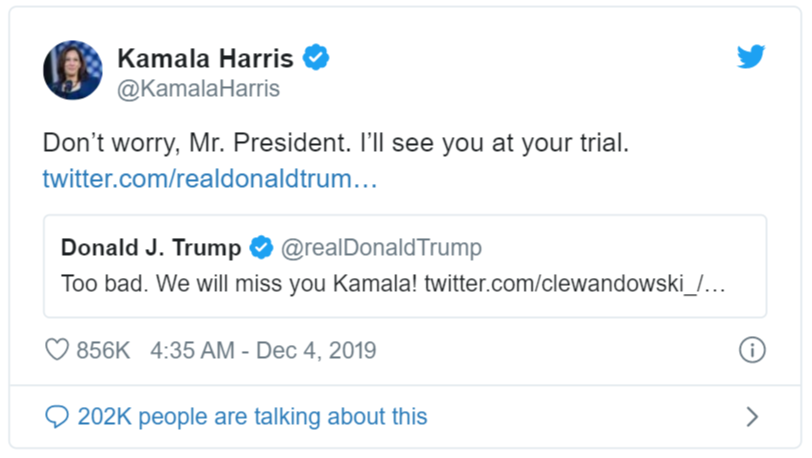Open the @realDonaldTrump handle

pyautogui.click(x=381, y=247)
